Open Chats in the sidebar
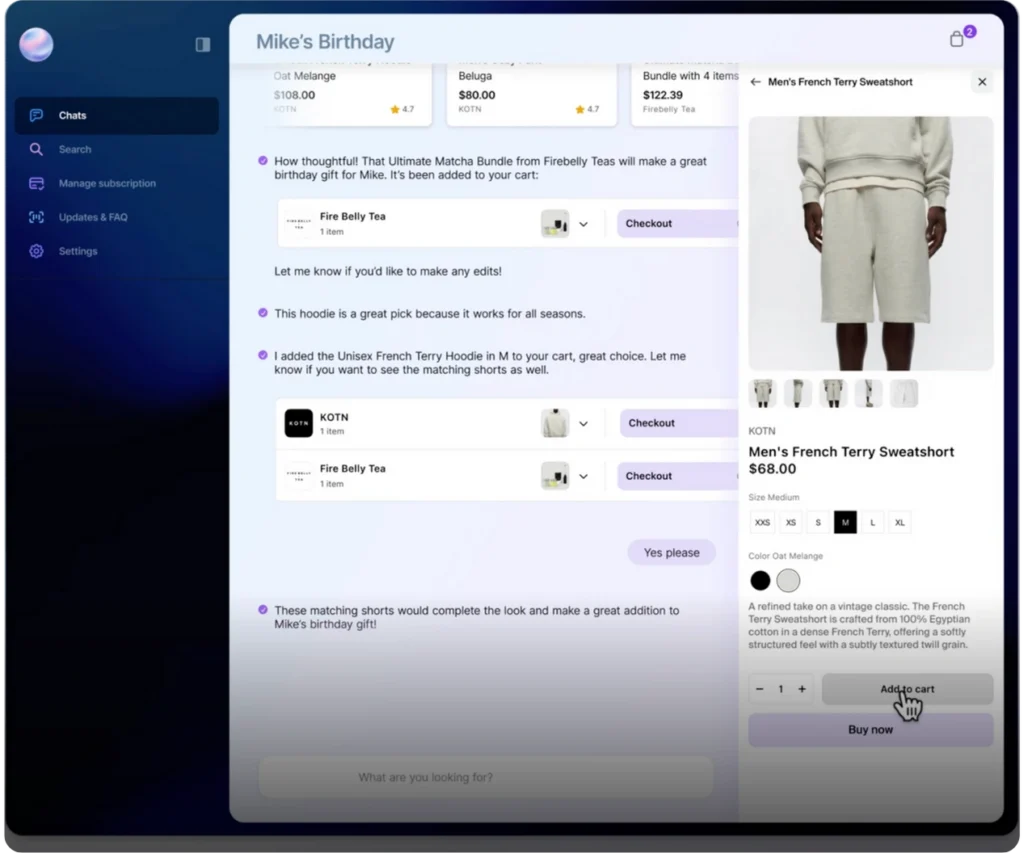The height and width of the screenshot is (853, 1024). (117, 116)
